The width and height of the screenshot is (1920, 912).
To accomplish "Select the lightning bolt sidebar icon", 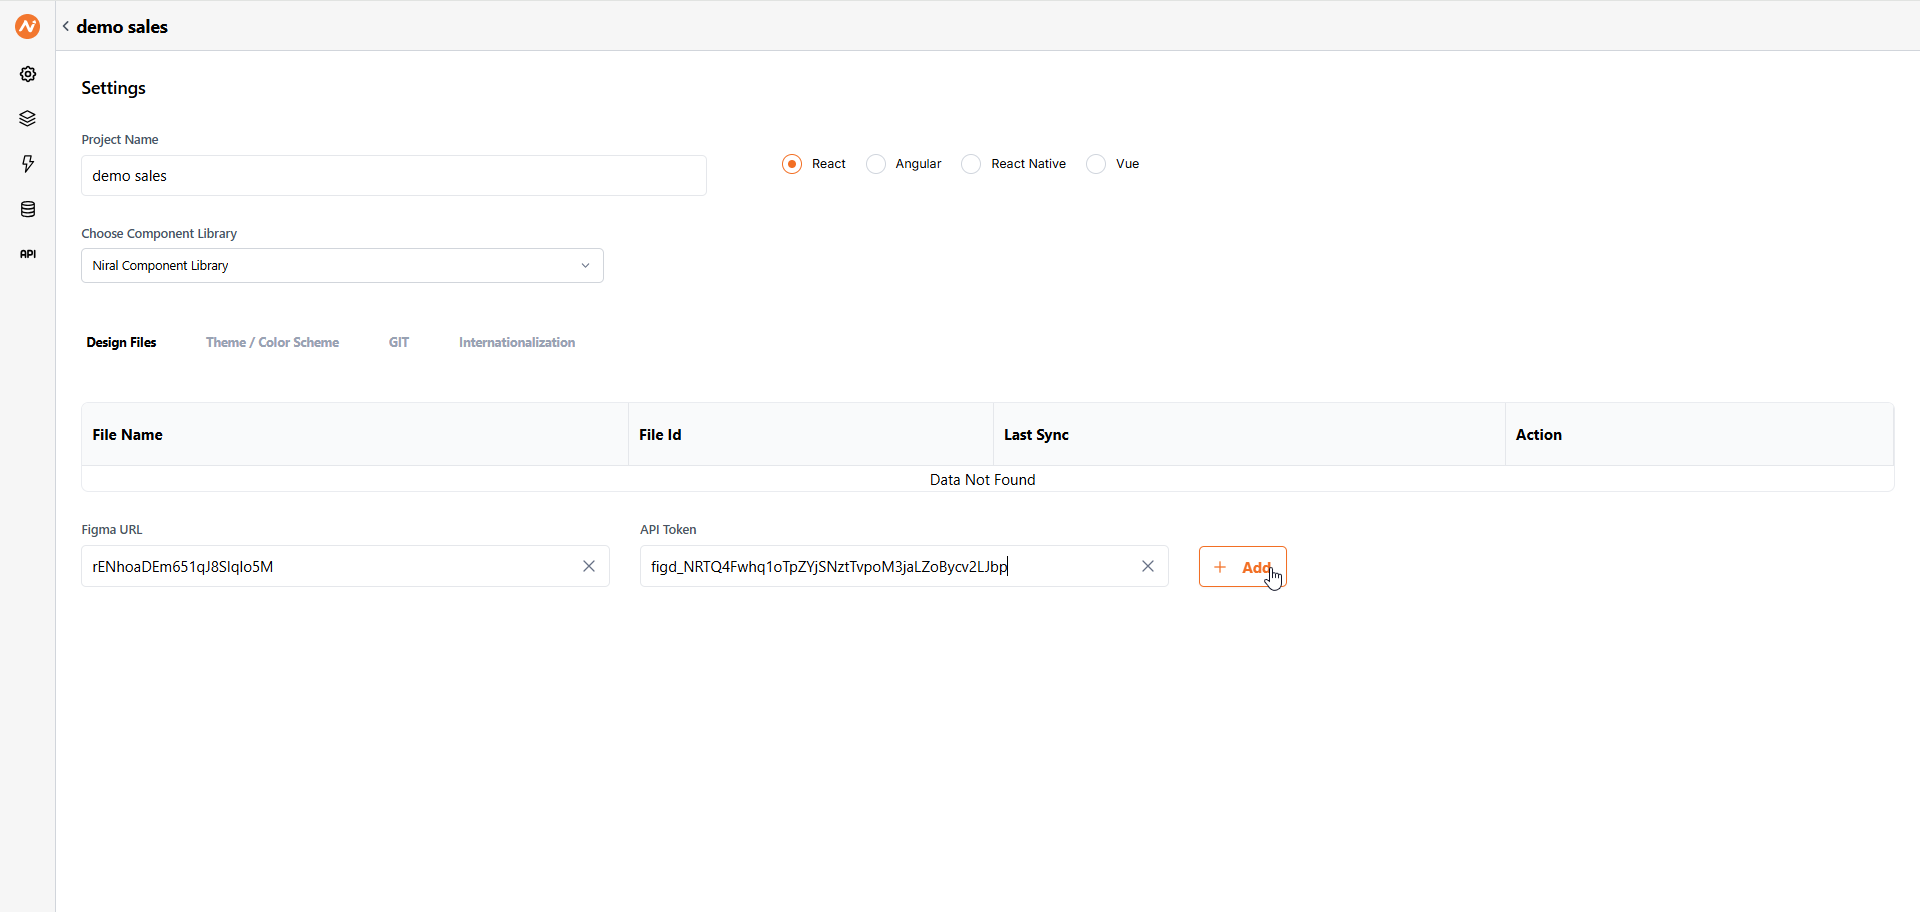I will click(x=27, y=163).
